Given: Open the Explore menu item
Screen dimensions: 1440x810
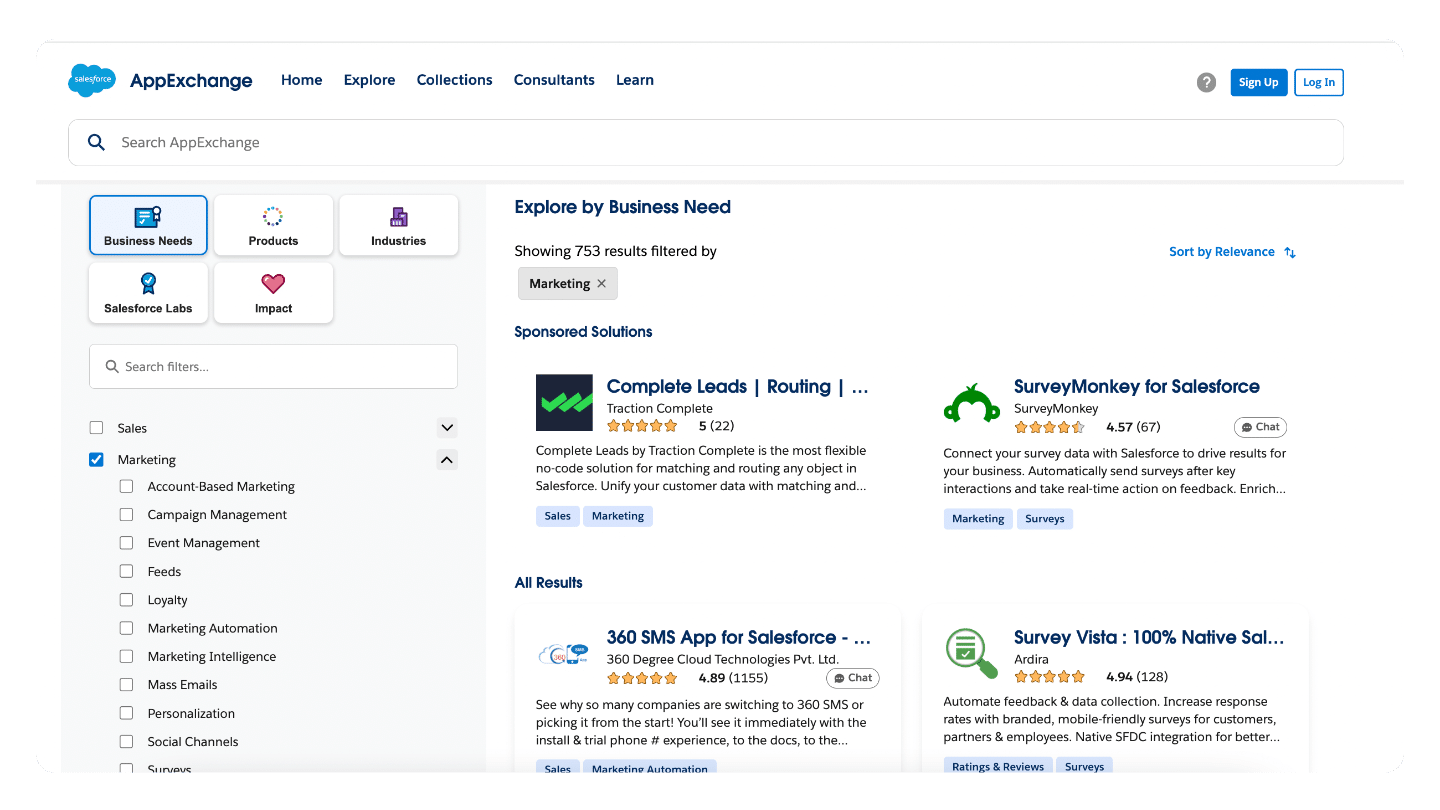Looking at the screenshot, I should [x=369, y=80].
